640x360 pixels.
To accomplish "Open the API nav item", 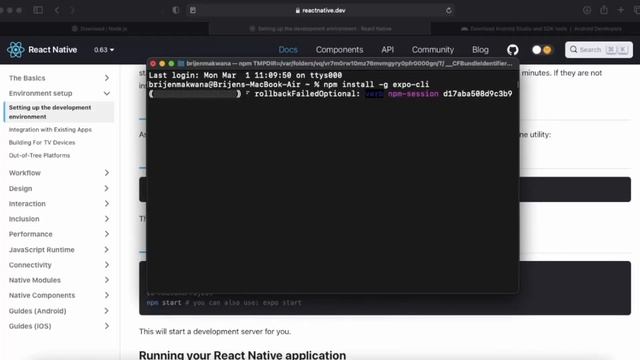I will click(387, 50).
